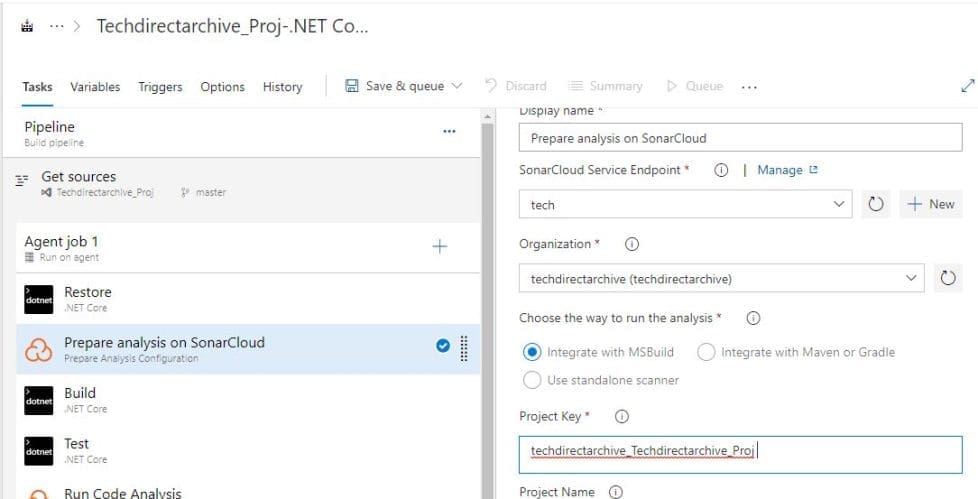Expand pipeline editor to full screen

[966, 86]
